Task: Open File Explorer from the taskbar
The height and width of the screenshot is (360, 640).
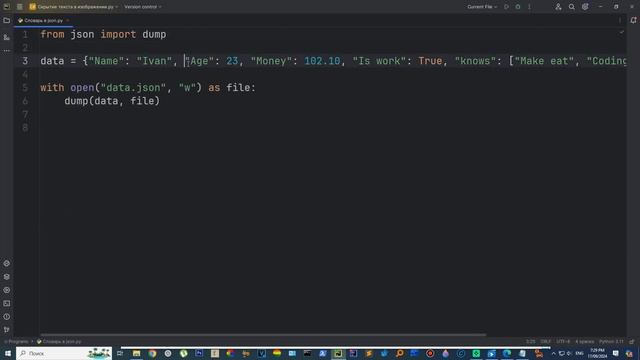Action: [136, 353]
